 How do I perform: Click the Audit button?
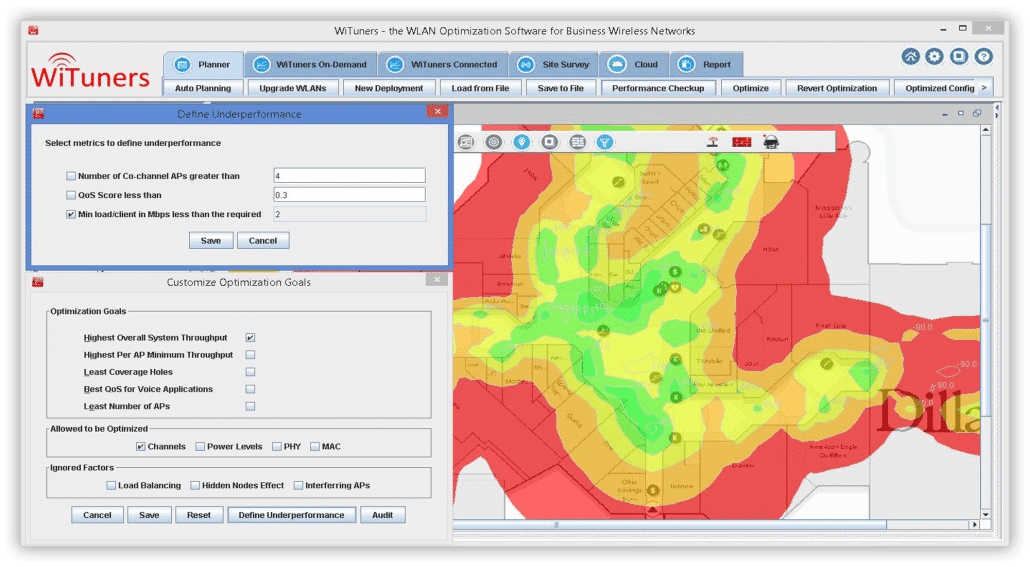[382, 515]
